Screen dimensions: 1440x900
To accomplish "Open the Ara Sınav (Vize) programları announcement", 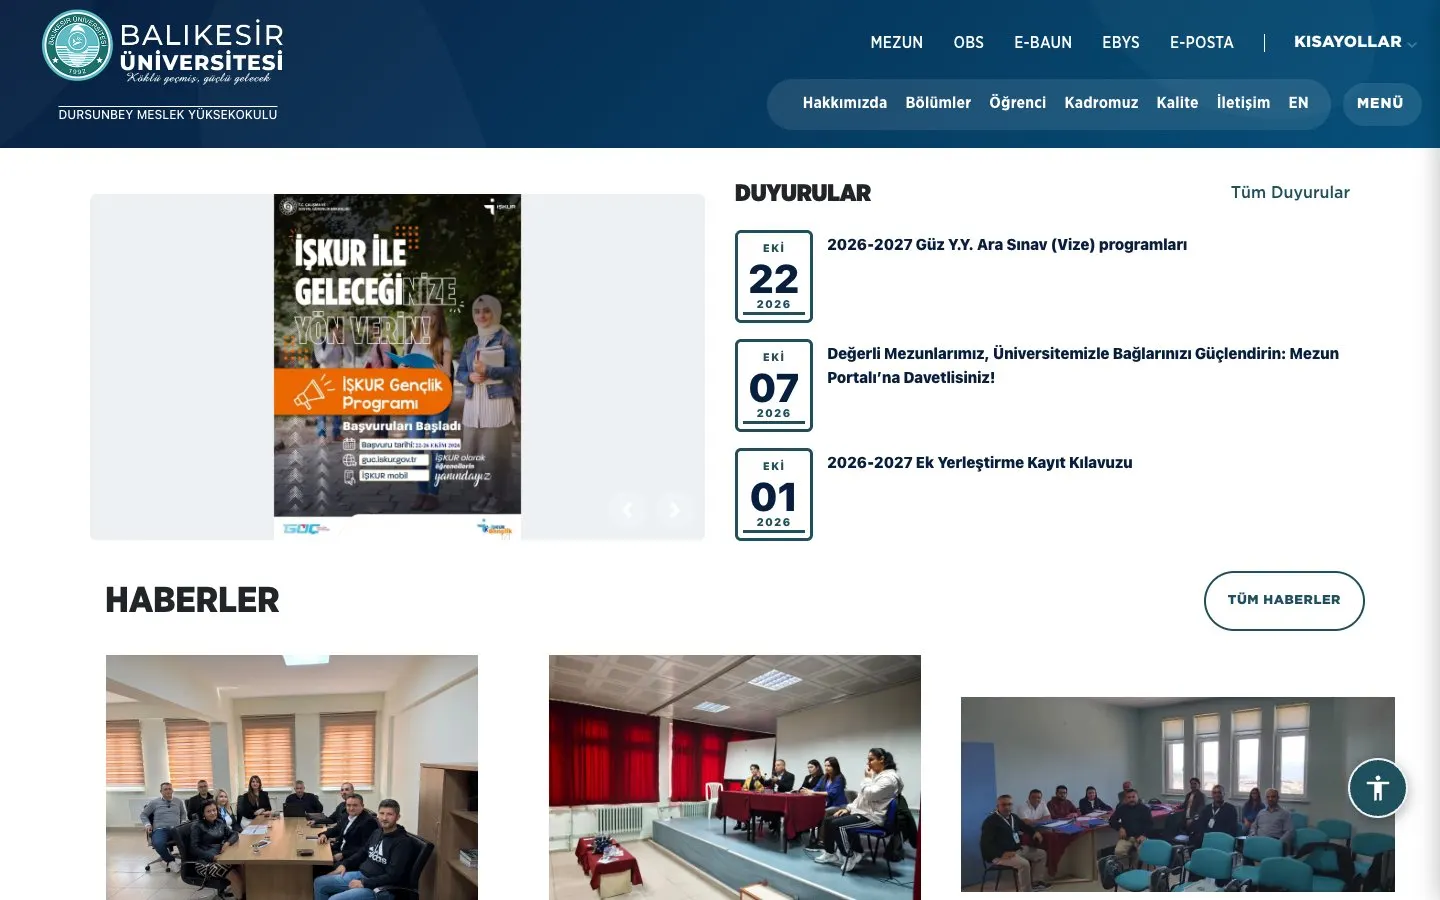I will (1007, 245).
